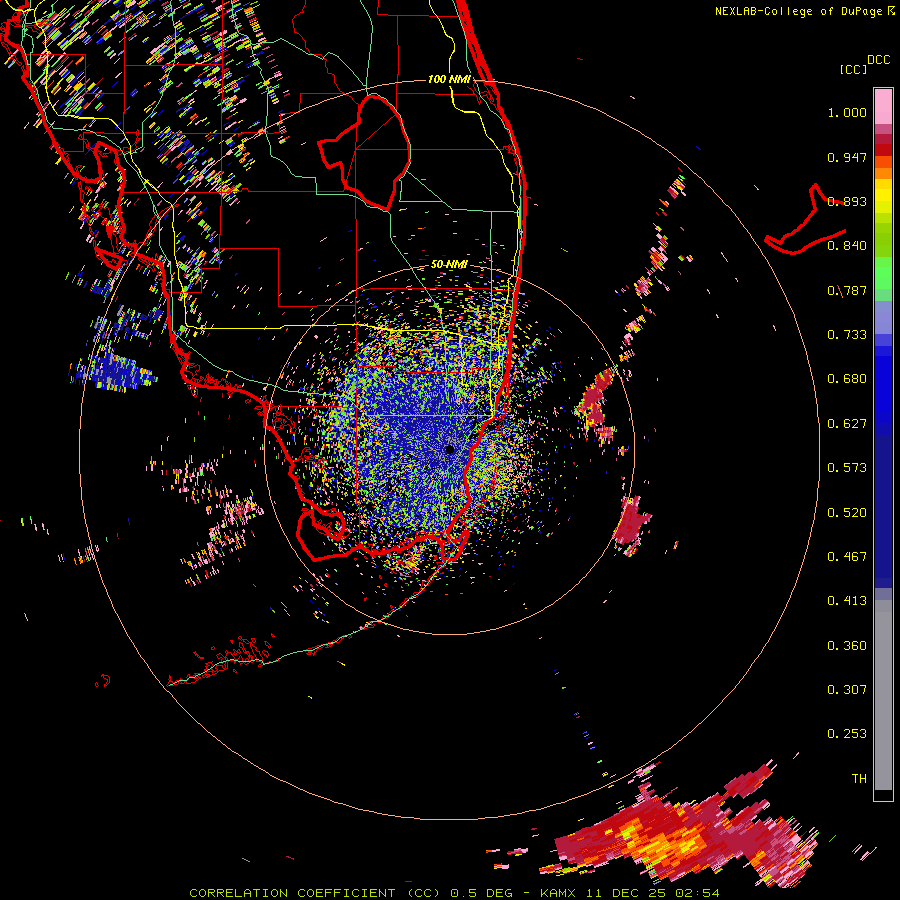Click the 1.000 color scale value
The image size is (900, 900).
pos(847,112)
